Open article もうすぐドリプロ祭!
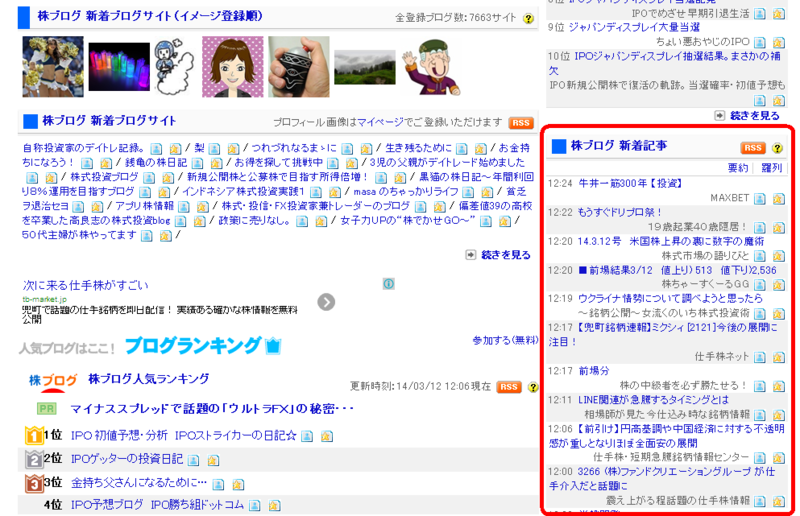 [x=619, y=212]
